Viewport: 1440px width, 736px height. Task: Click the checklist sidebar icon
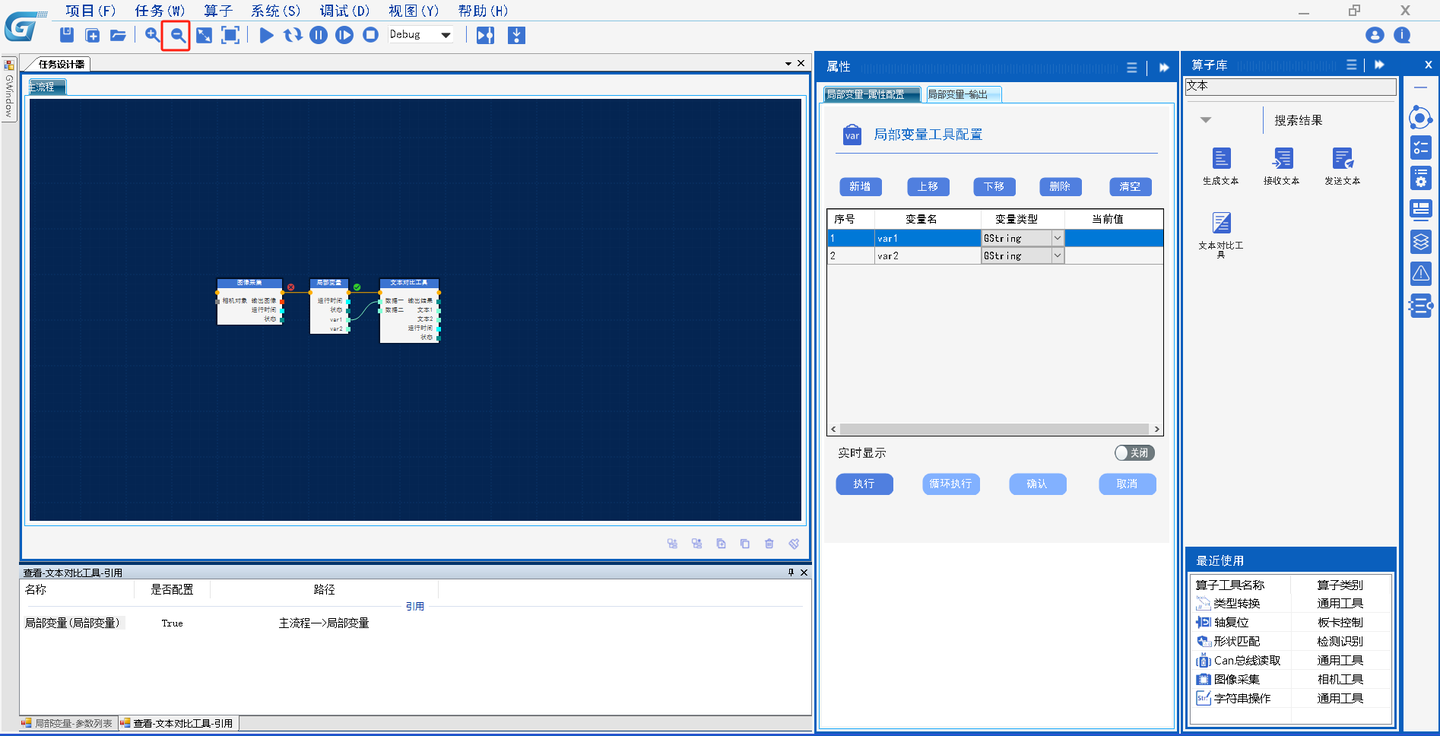[1421, 148]
